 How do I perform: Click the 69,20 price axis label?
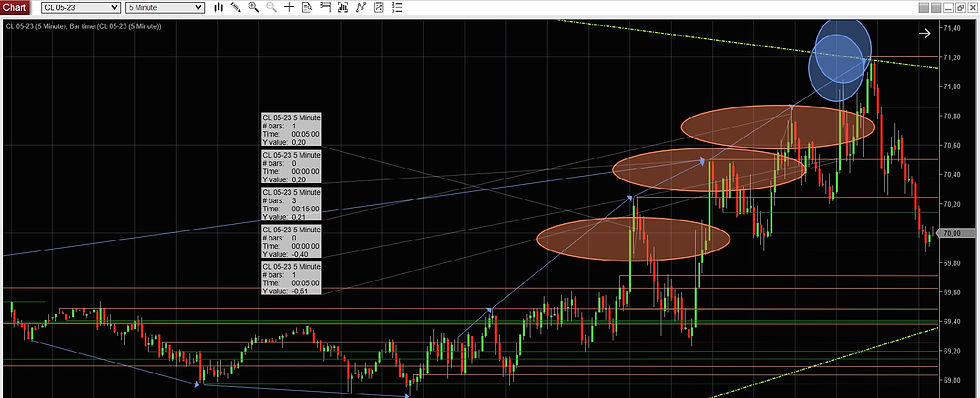pyautogui.click(x=952, y=351)
